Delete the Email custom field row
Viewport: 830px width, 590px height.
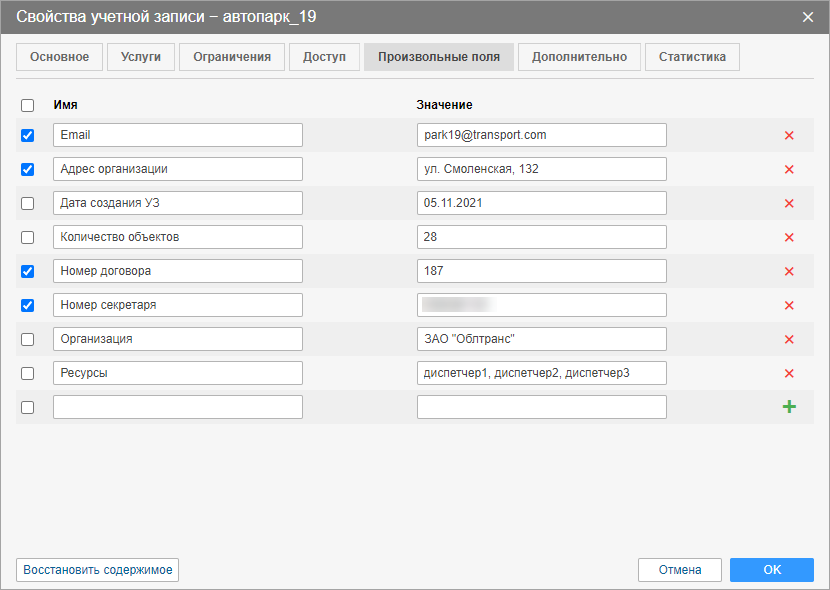point(789,135)
